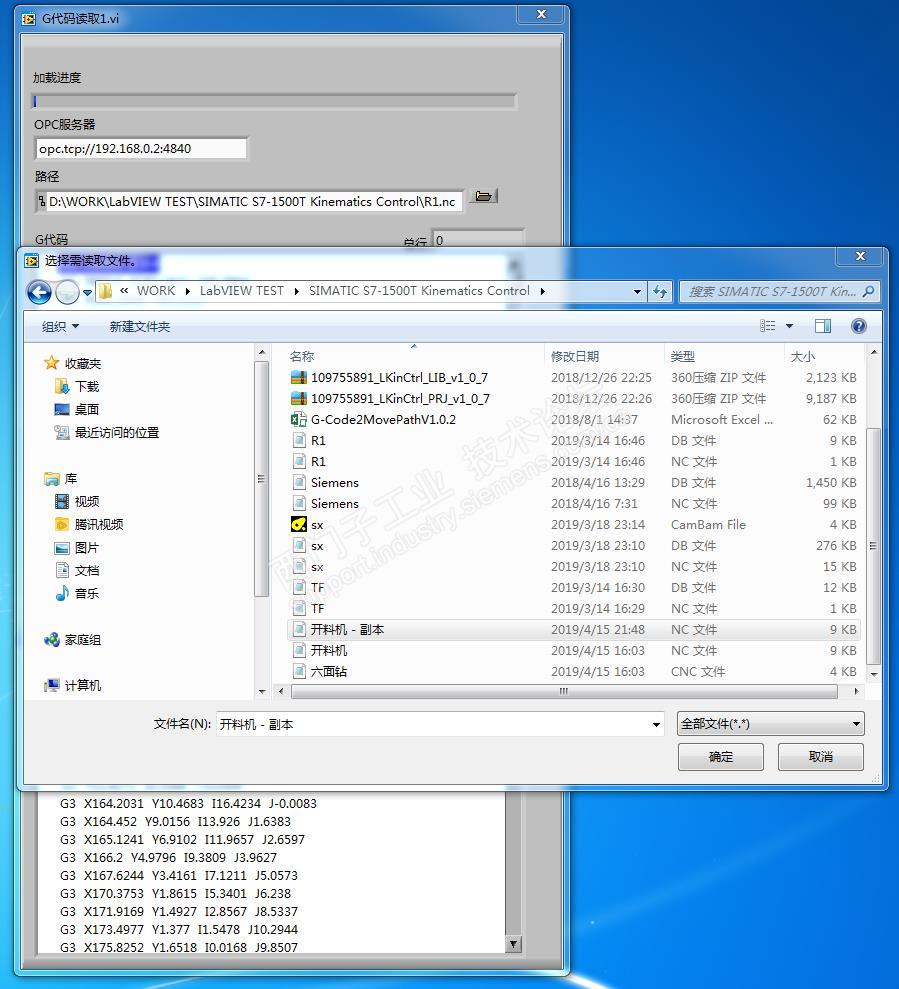The height and width of the screenshot is (989, 899).
Task: Click the 库 libraries icon in sidebar
Action: tap(52, 479)
